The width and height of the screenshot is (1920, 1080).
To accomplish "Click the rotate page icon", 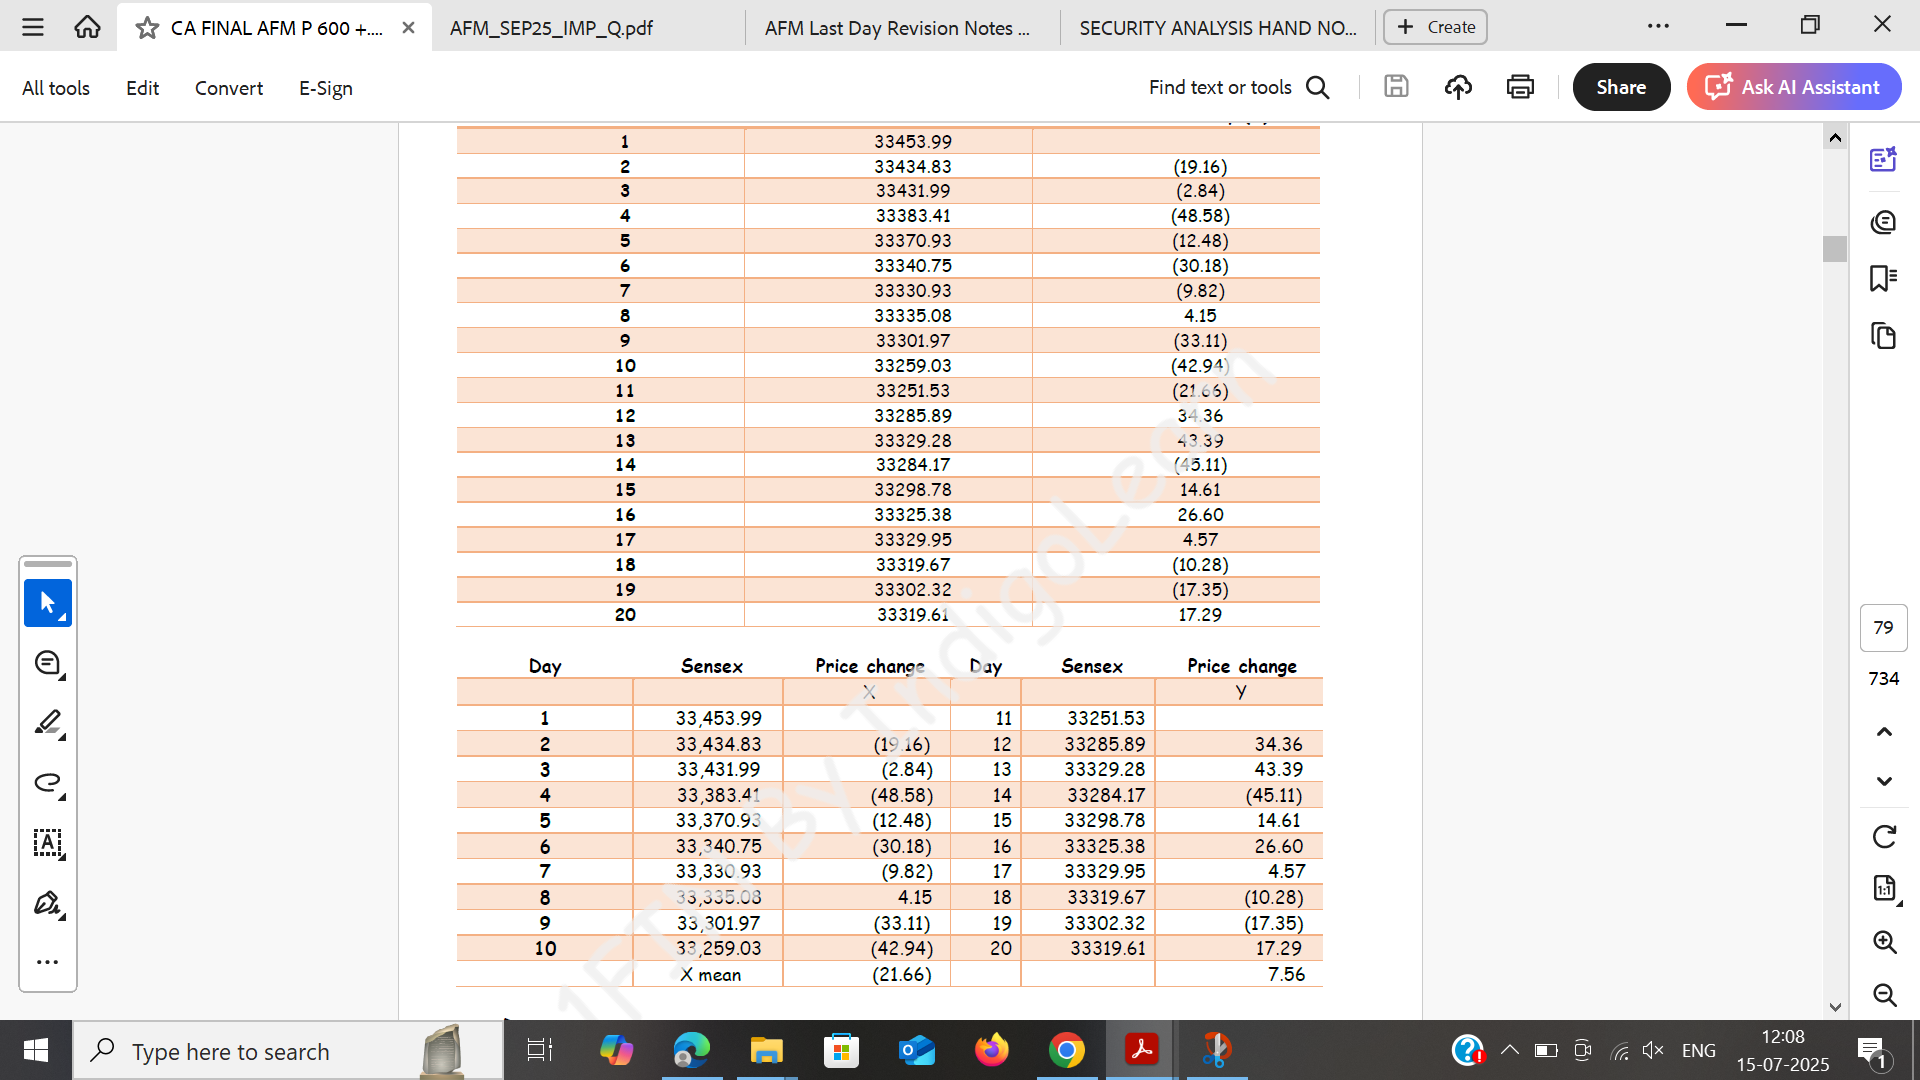I will (x=1884, y=836).
